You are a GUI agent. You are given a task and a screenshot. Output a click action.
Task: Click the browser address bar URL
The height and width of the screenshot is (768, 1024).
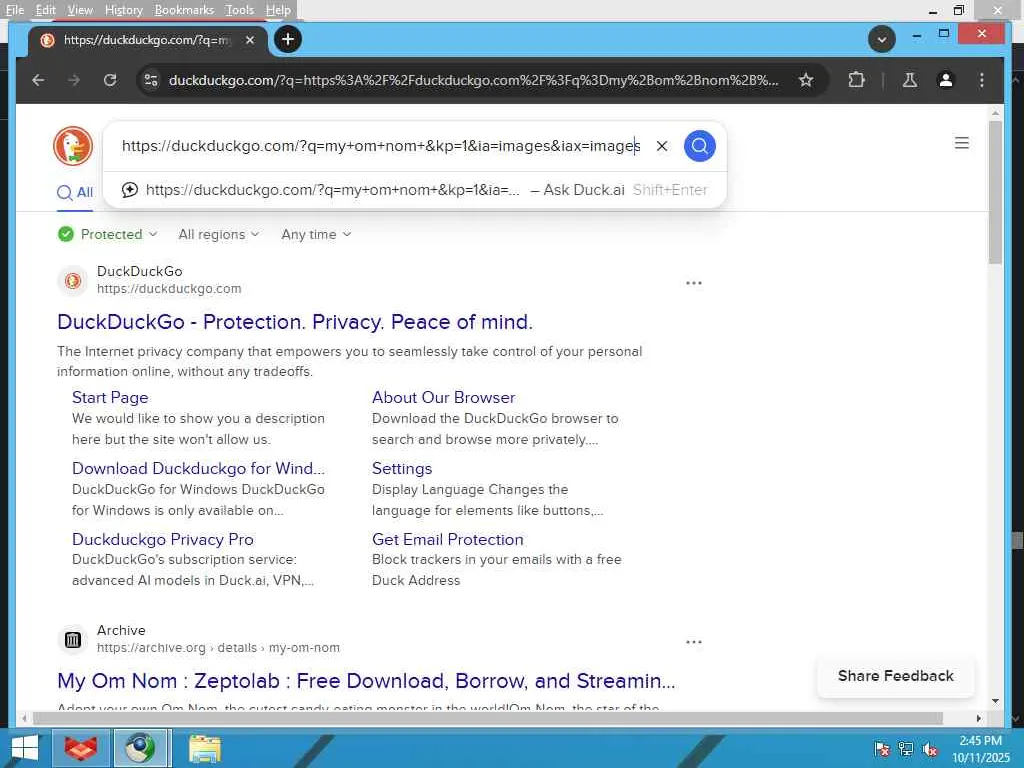click(473, 80)
